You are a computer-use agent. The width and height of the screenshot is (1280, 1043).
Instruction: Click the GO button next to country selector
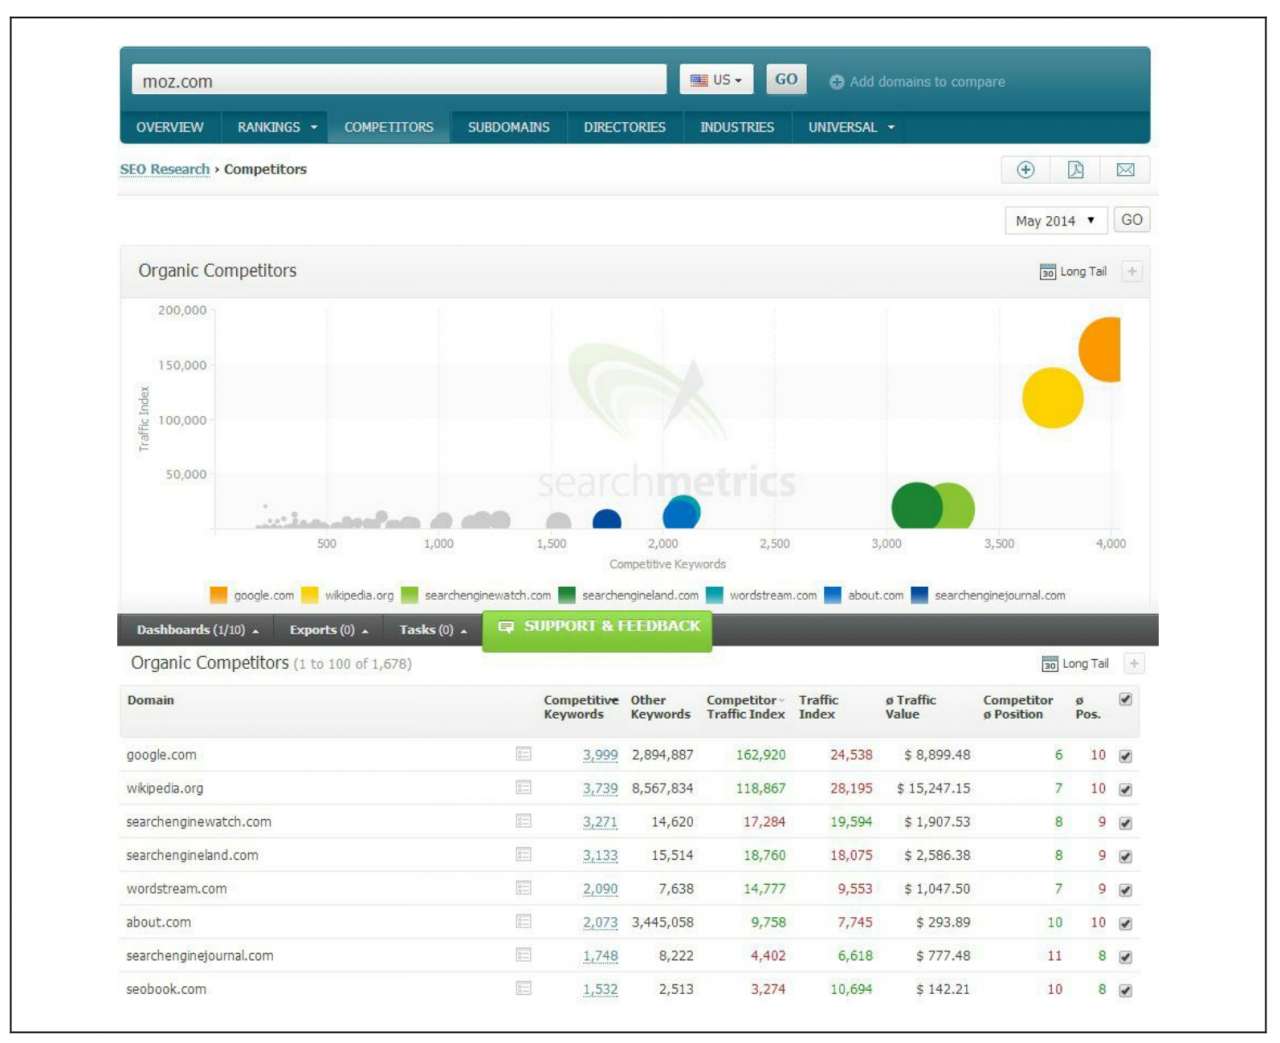[x=786, y=80]
